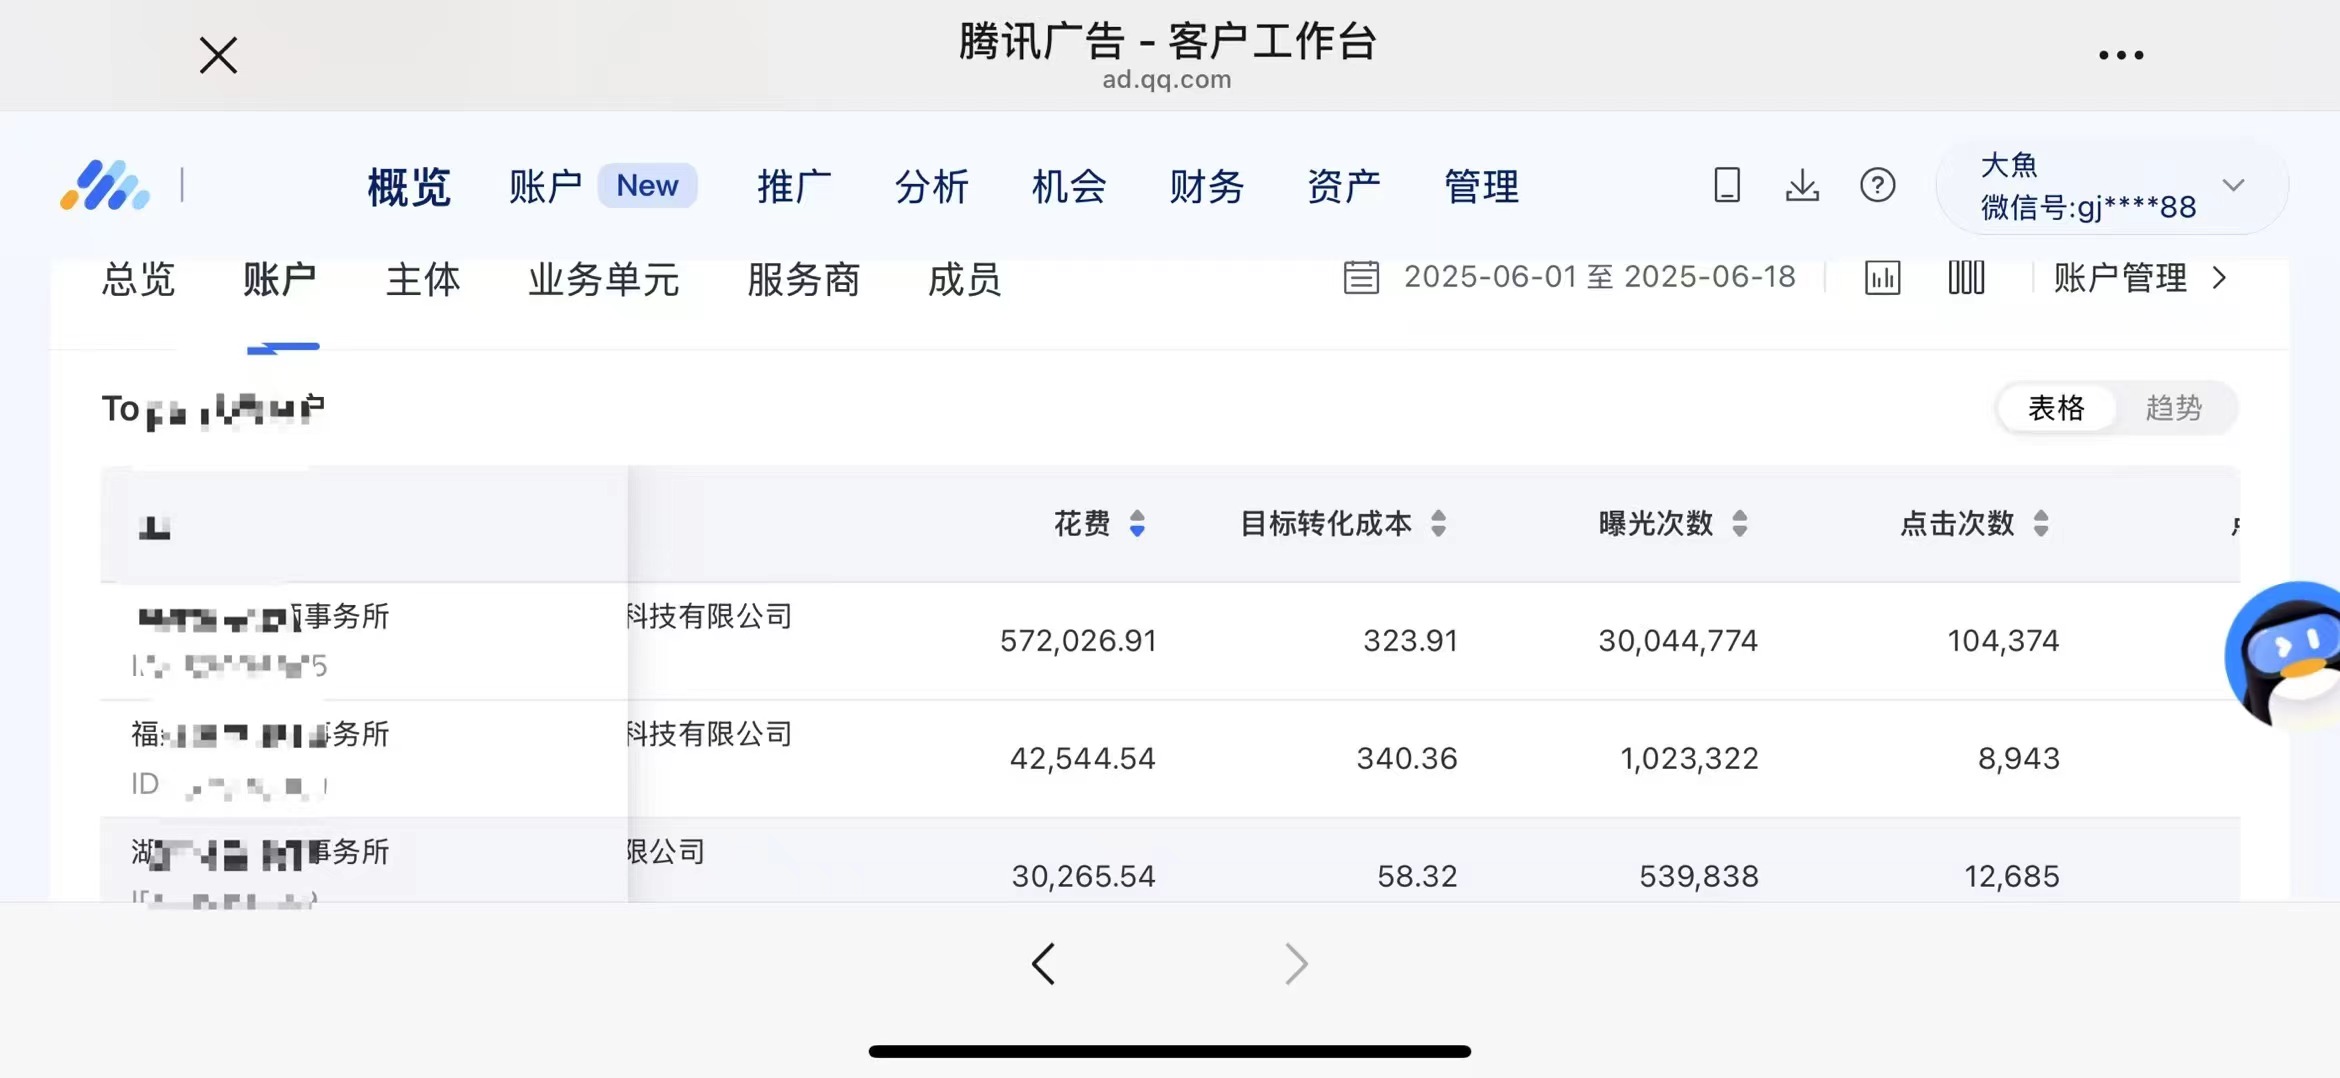2340x1078 pixels.
Task: Sort the table by 点击次数
Action: point(2041,523)
